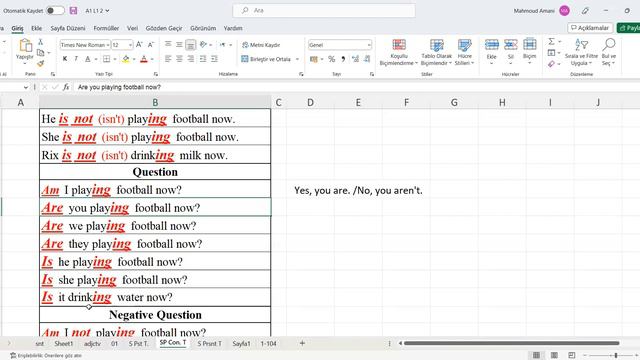Click the Middle Align icon
This screenshot has width=640, height=360.
pyautogui.click(x=179, y=44)
